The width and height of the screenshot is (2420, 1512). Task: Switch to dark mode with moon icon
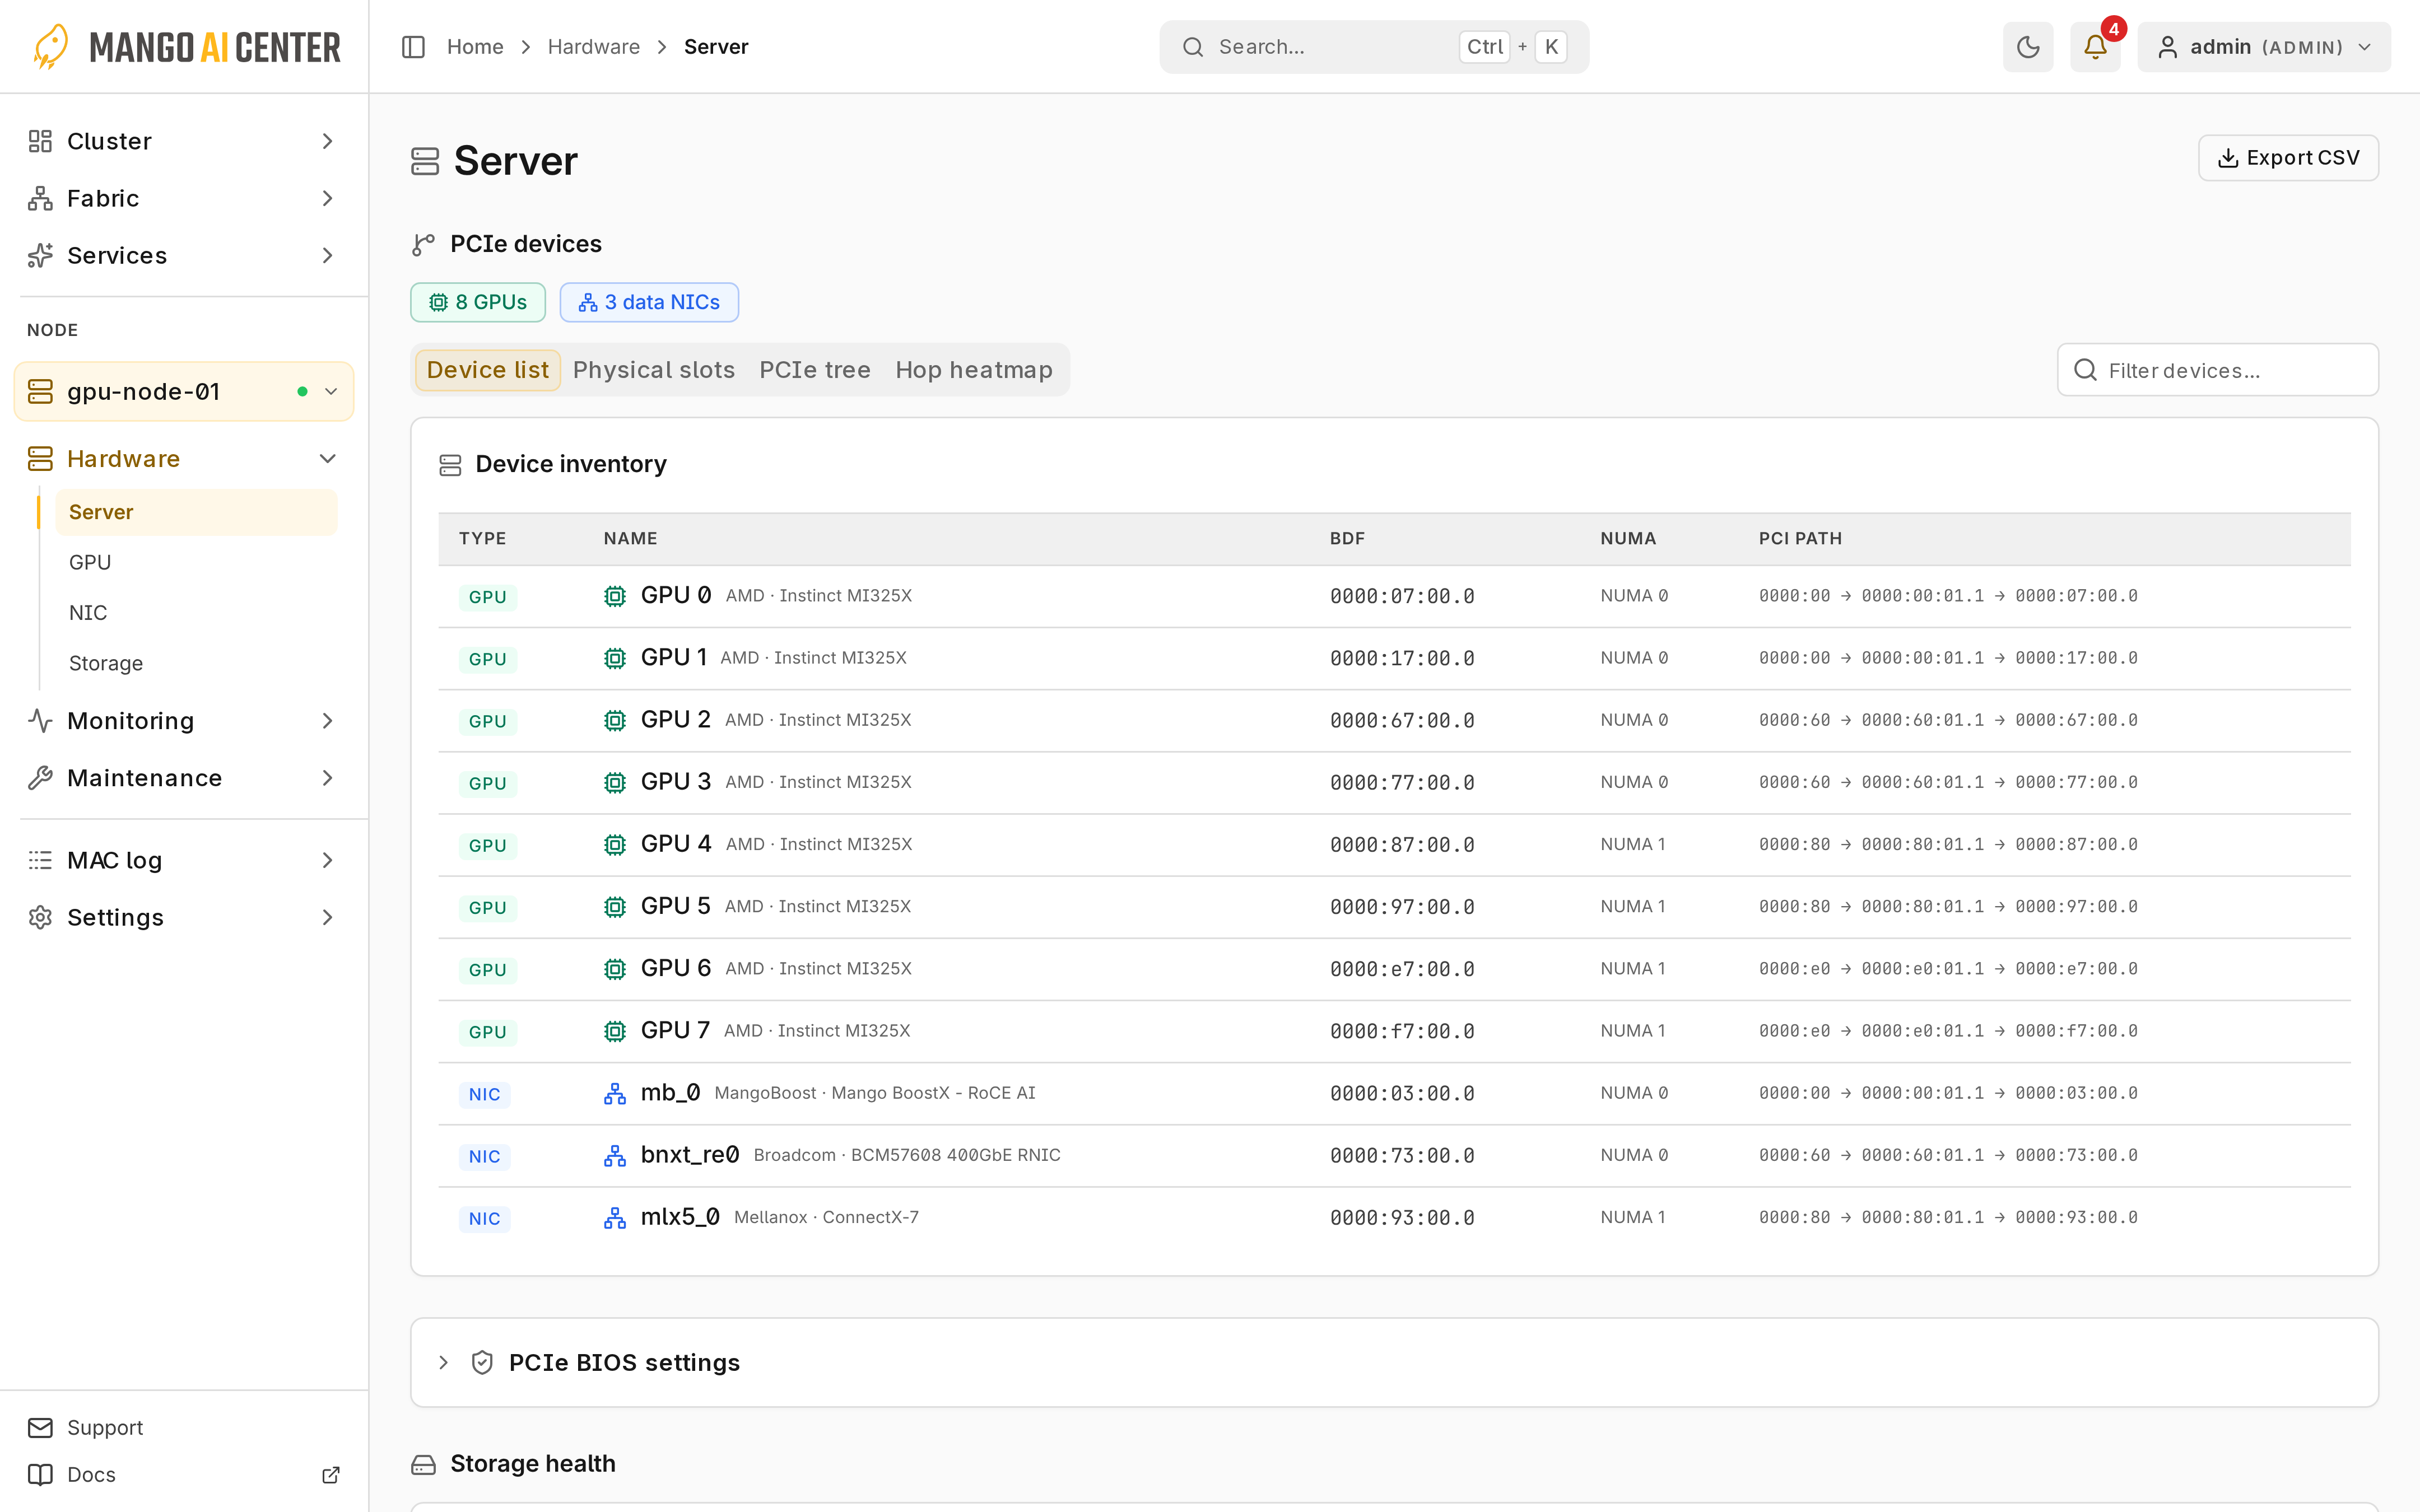(x=2027, y=47)
